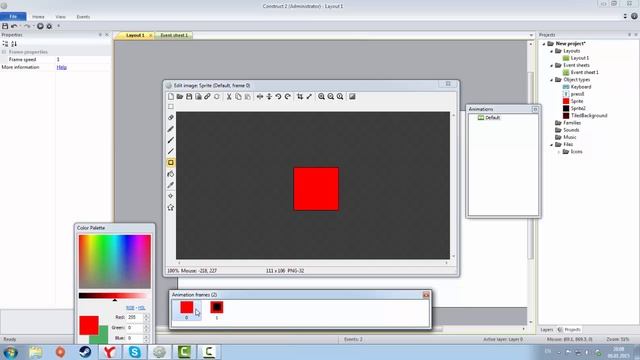The width and height of the screenshot is (640, 360).
Task: Rotate image counter-clockwise
Action: coord(278,97)
